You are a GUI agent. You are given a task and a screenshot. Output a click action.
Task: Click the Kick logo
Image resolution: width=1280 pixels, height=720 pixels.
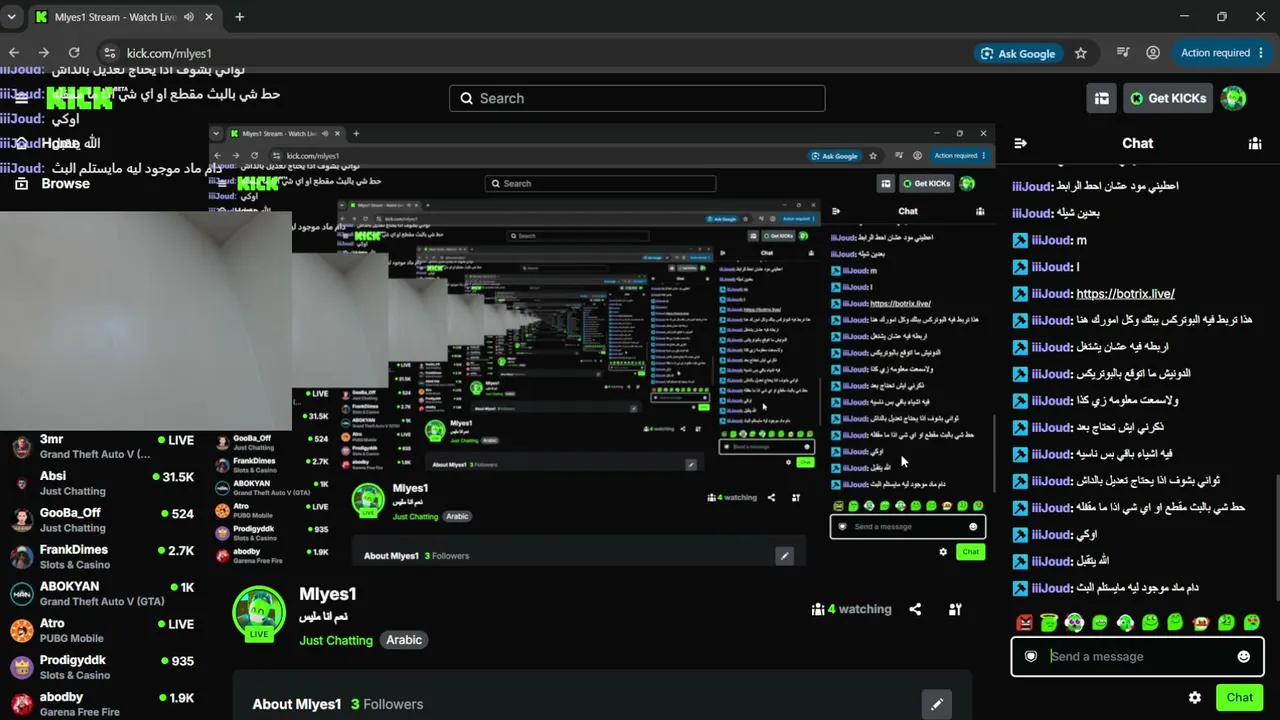[x=80, y=98]
